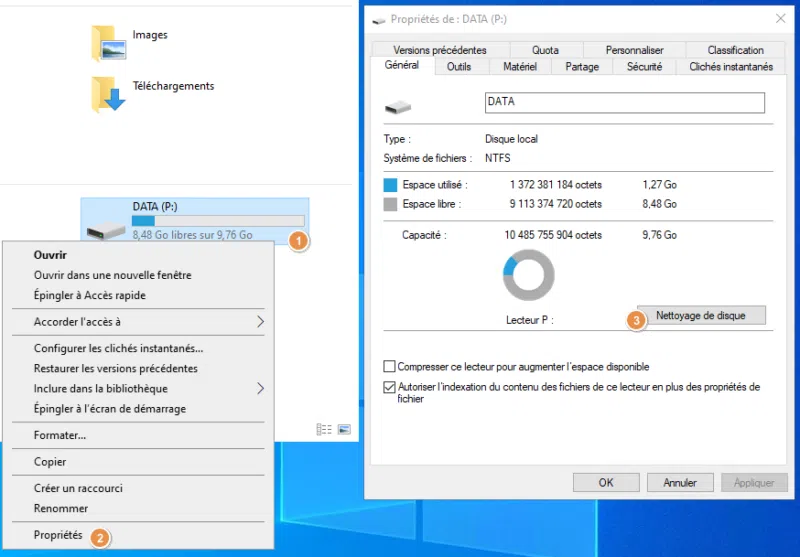Select Configurer les clichés instantanés
This screenshot has width=800, height=557.
tap(138, 348)
